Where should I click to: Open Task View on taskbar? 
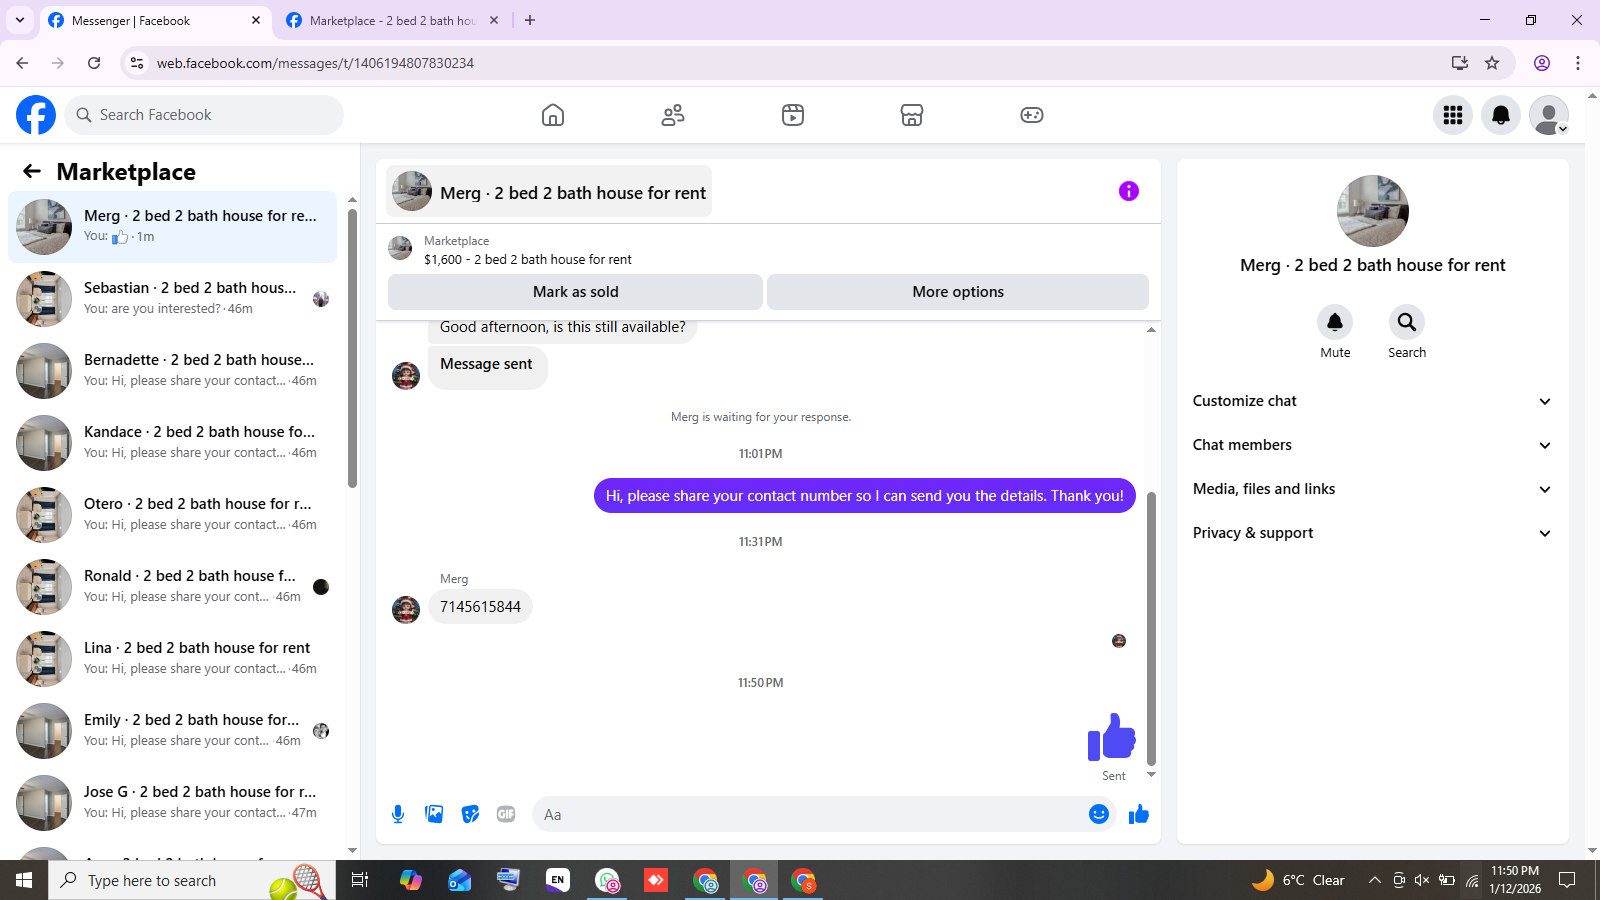click(x=360, y=880)
